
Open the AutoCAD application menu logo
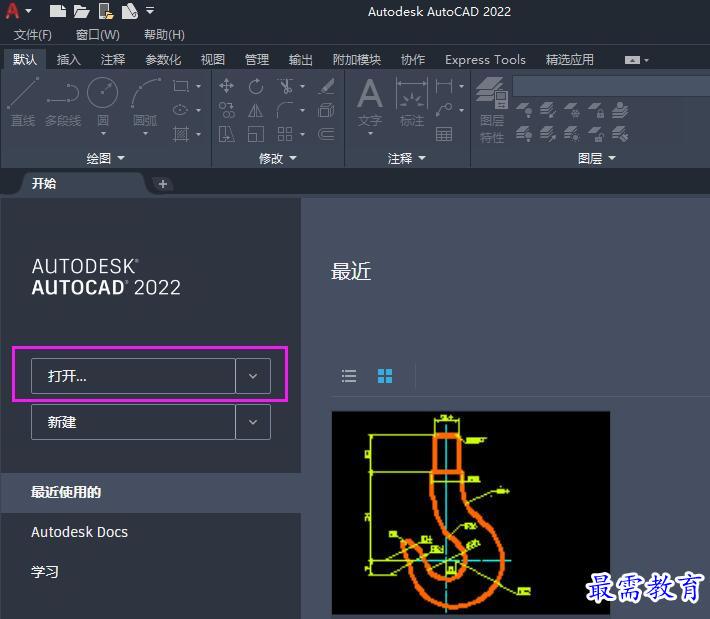pyautogui.click(x=13, y=10)
